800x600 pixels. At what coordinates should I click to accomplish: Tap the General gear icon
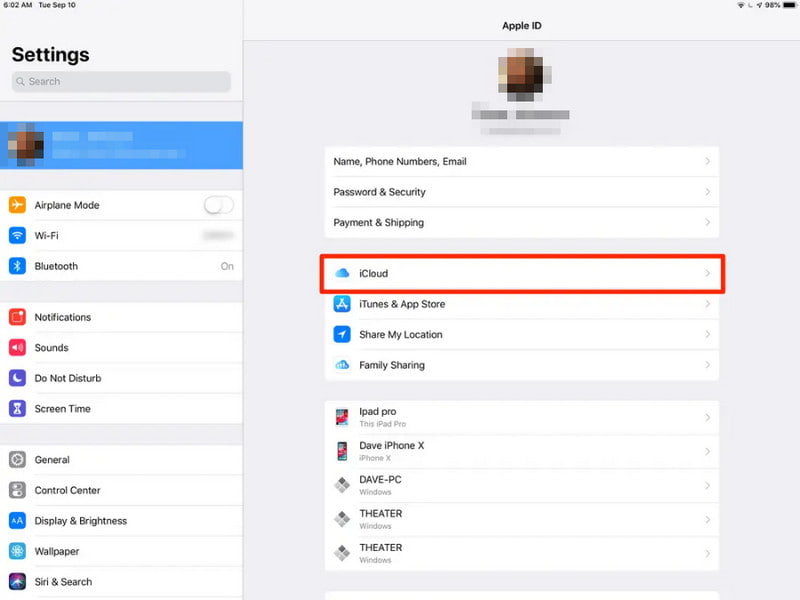point(17,460)
